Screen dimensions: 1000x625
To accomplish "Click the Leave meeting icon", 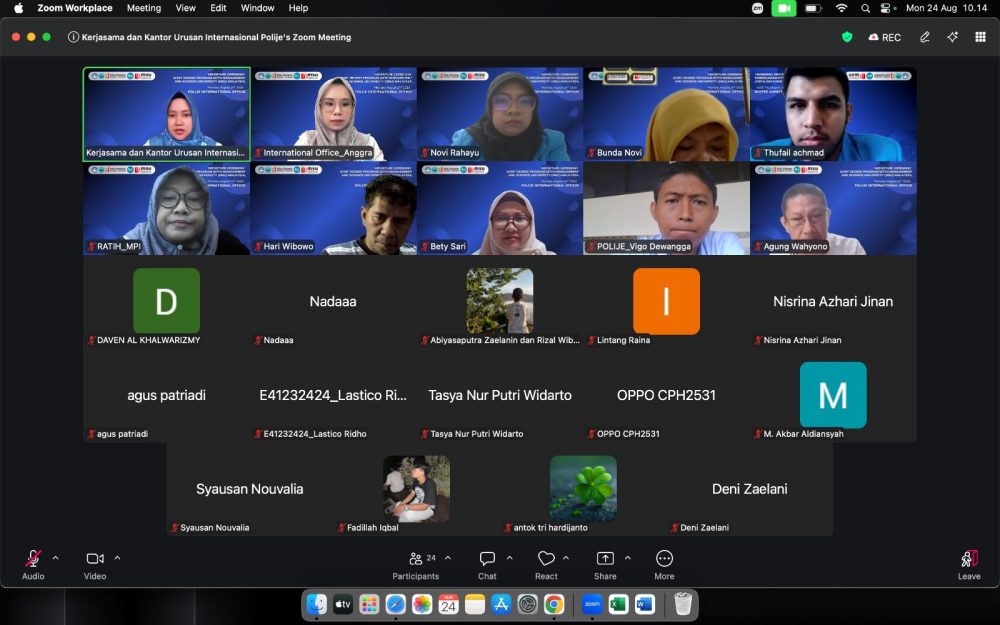I will (x=969, y=559).
